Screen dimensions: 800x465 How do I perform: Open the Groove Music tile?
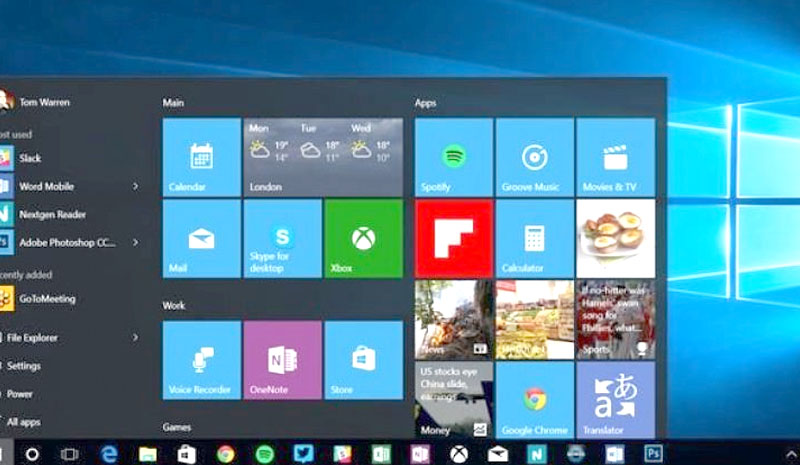(x=535, y=157)
